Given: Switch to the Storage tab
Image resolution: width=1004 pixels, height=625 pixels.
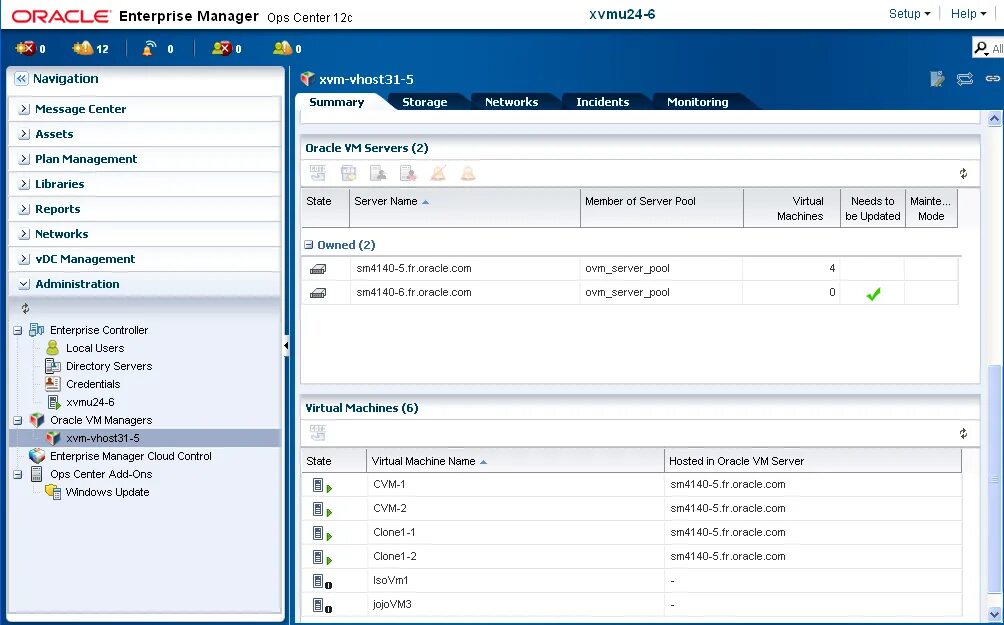Looking at the screenshot, I should (424, 101).
